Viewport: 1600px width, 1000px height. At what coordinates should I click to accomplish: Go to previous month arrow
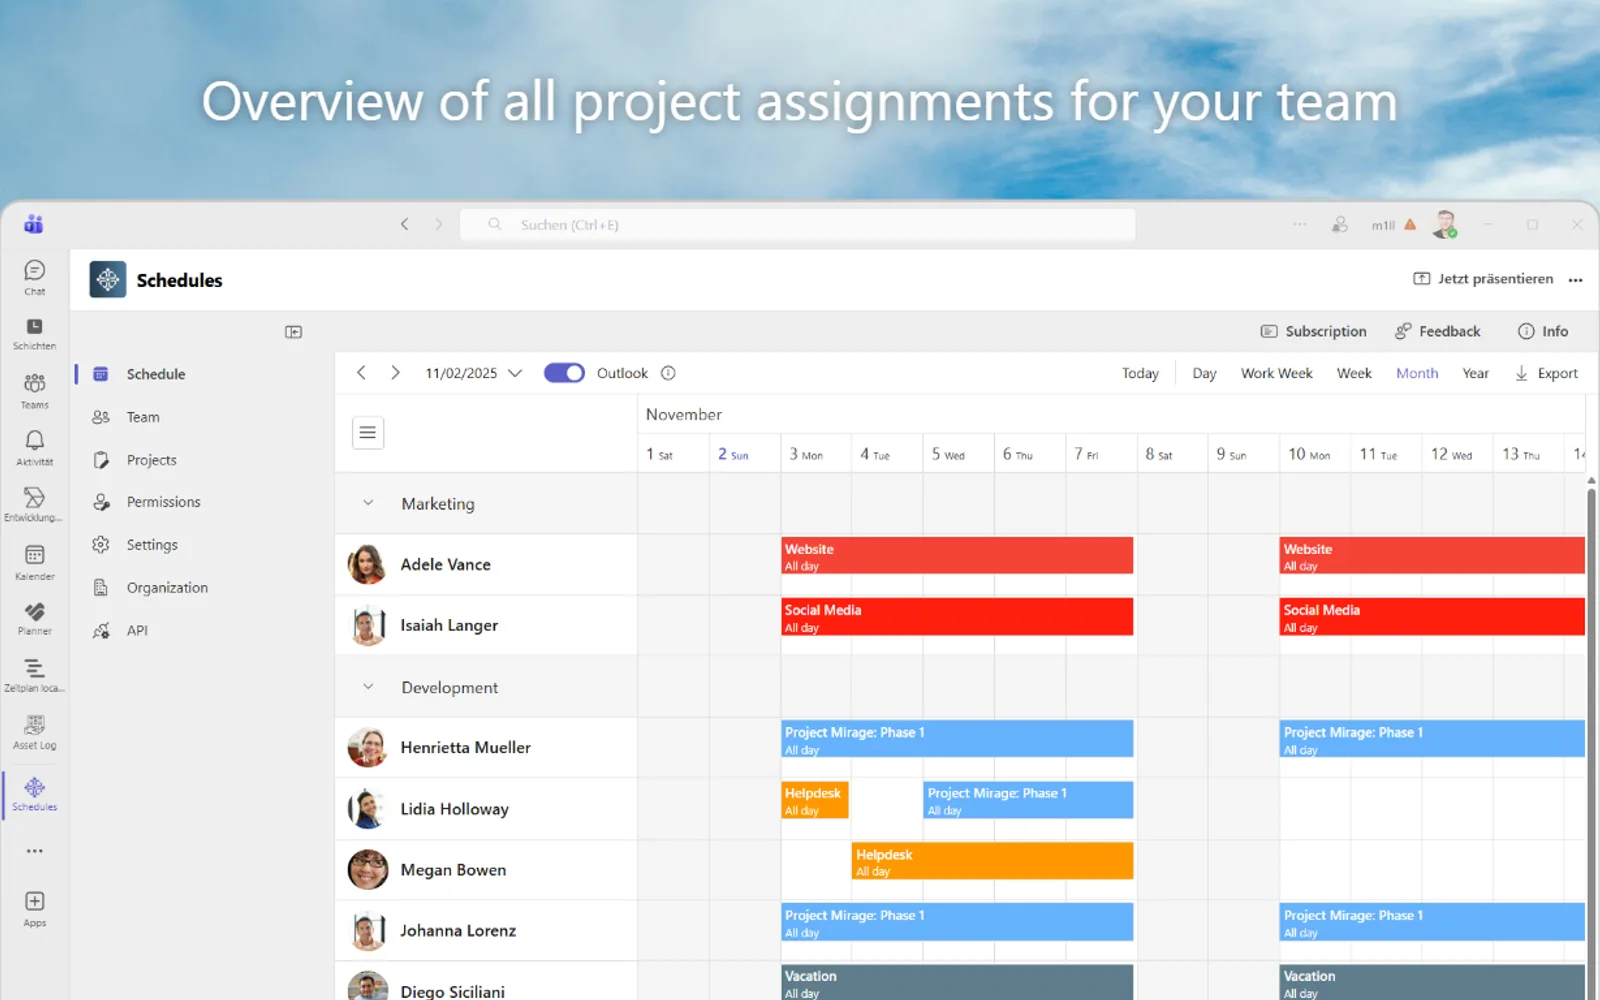click(x=361, y=373)
